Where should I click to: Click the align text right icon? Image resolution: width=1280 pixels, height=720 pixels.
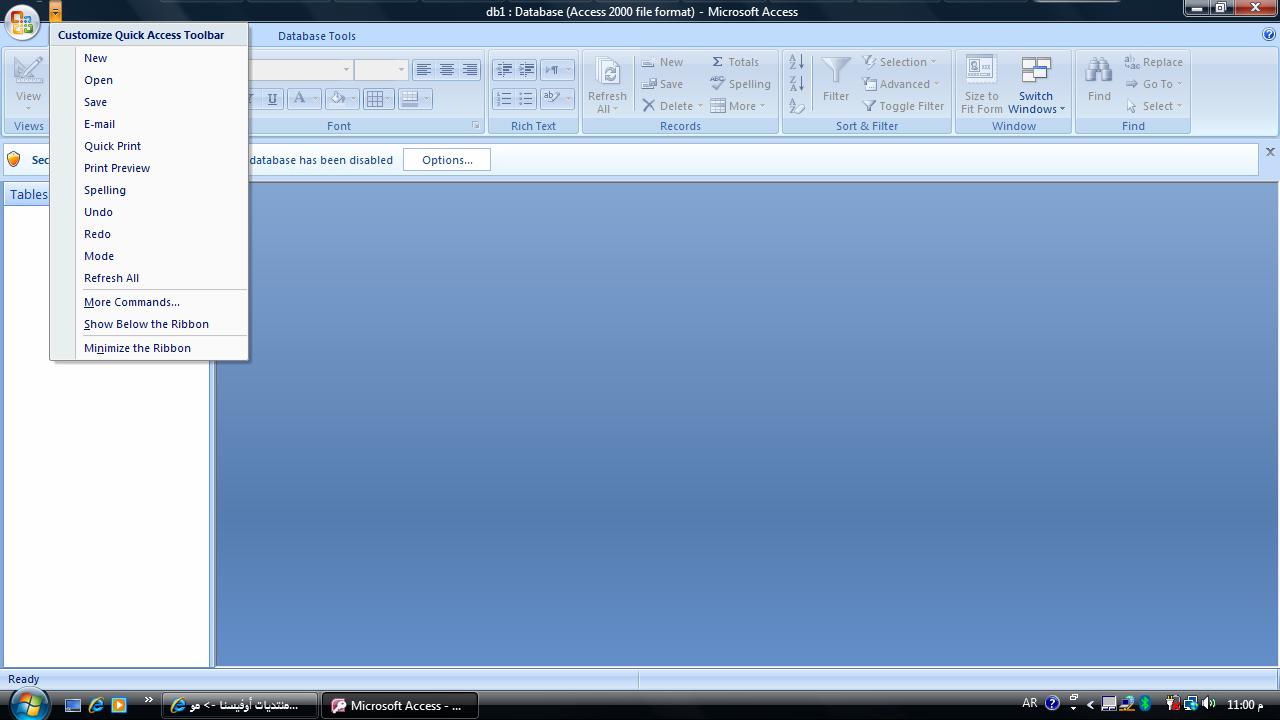pos(470,70)
